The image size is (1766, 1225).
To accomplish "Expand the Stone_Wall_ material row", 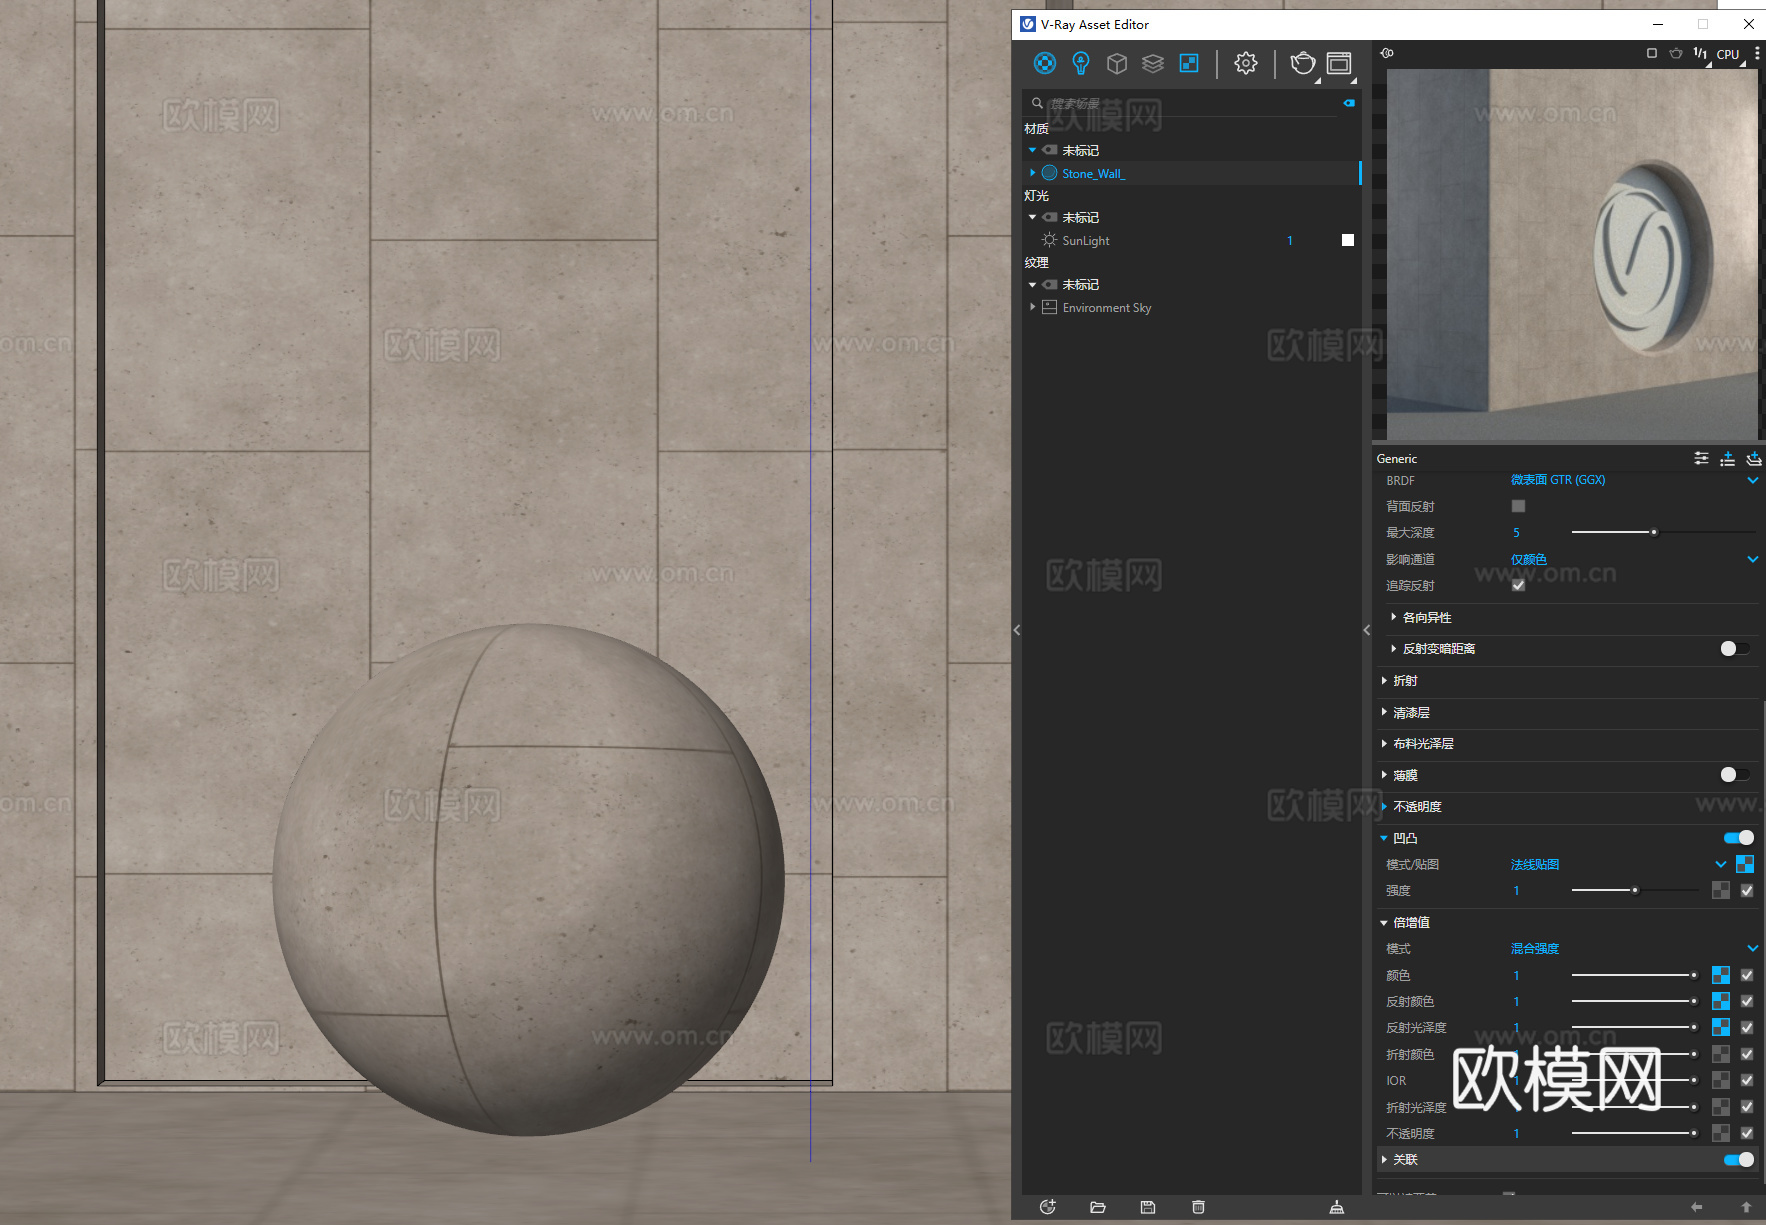I will (1033, 173).
